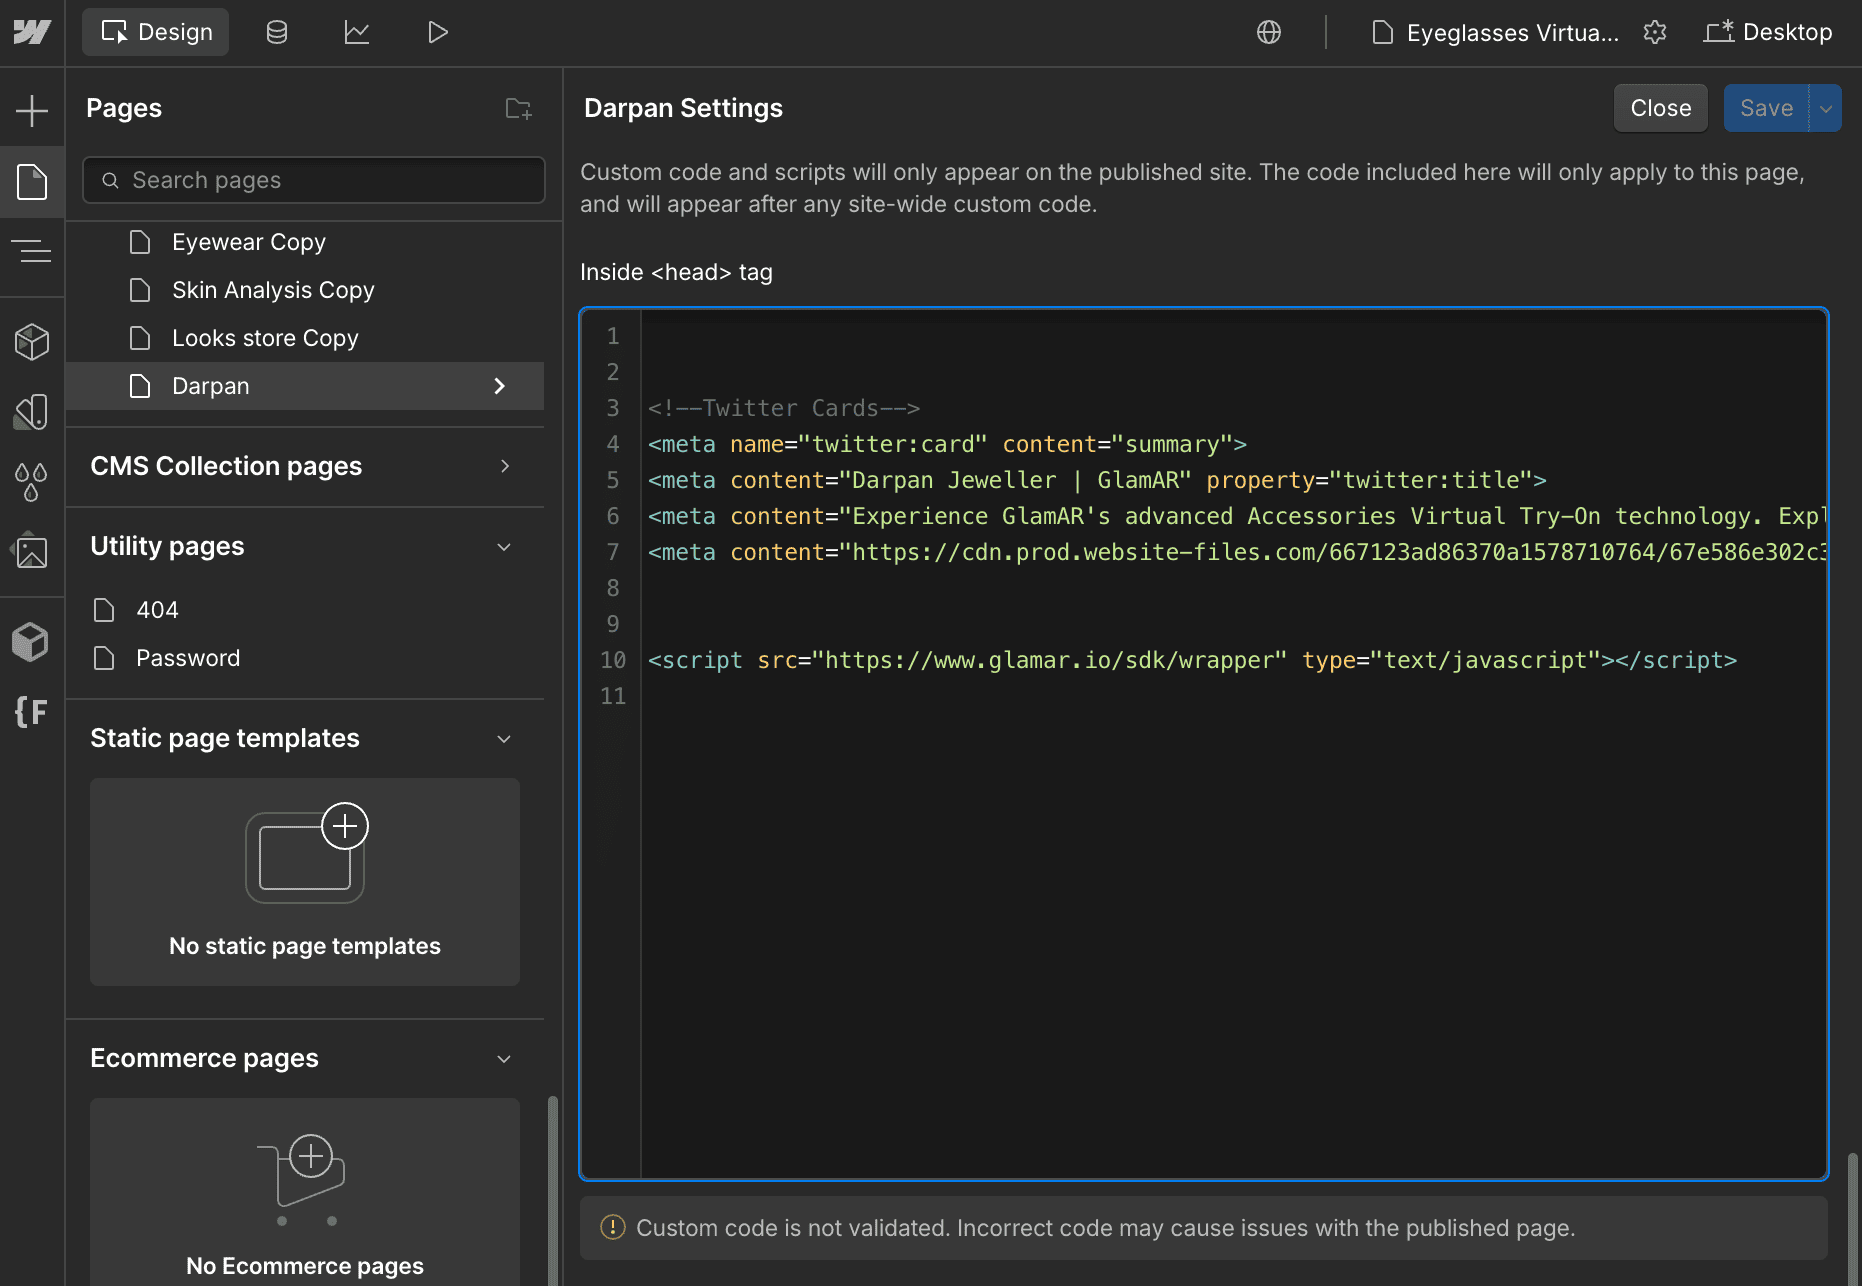The width and height of the screenshot is (1862, 1286).
Task: Open the Pages panel icon
Action: point(32,182)
